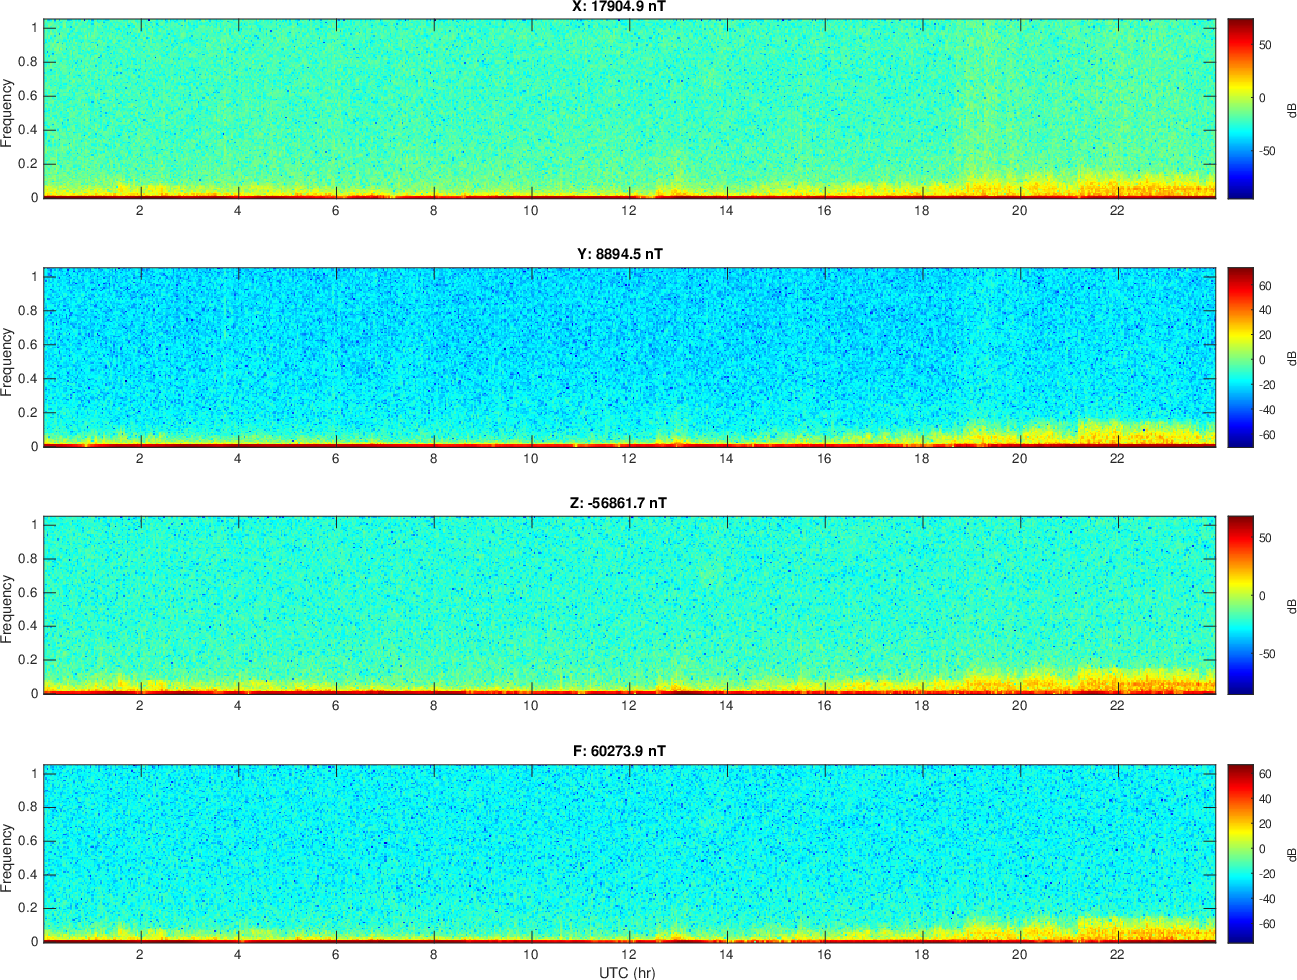Click the dB label beside the F colorbar

click(1291, 854)
